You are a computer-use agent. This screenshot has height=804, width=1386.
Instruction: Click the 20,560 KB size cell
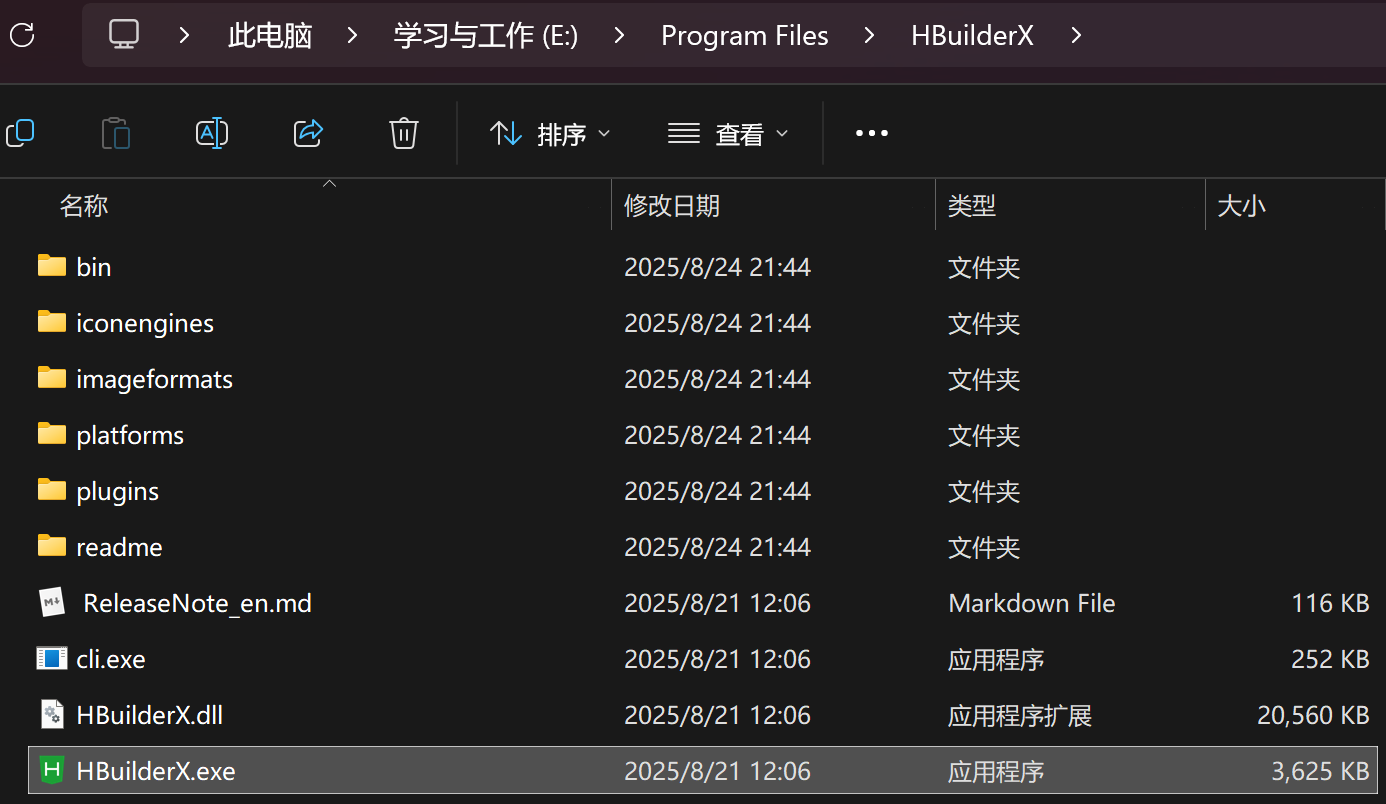(1313, 715)
